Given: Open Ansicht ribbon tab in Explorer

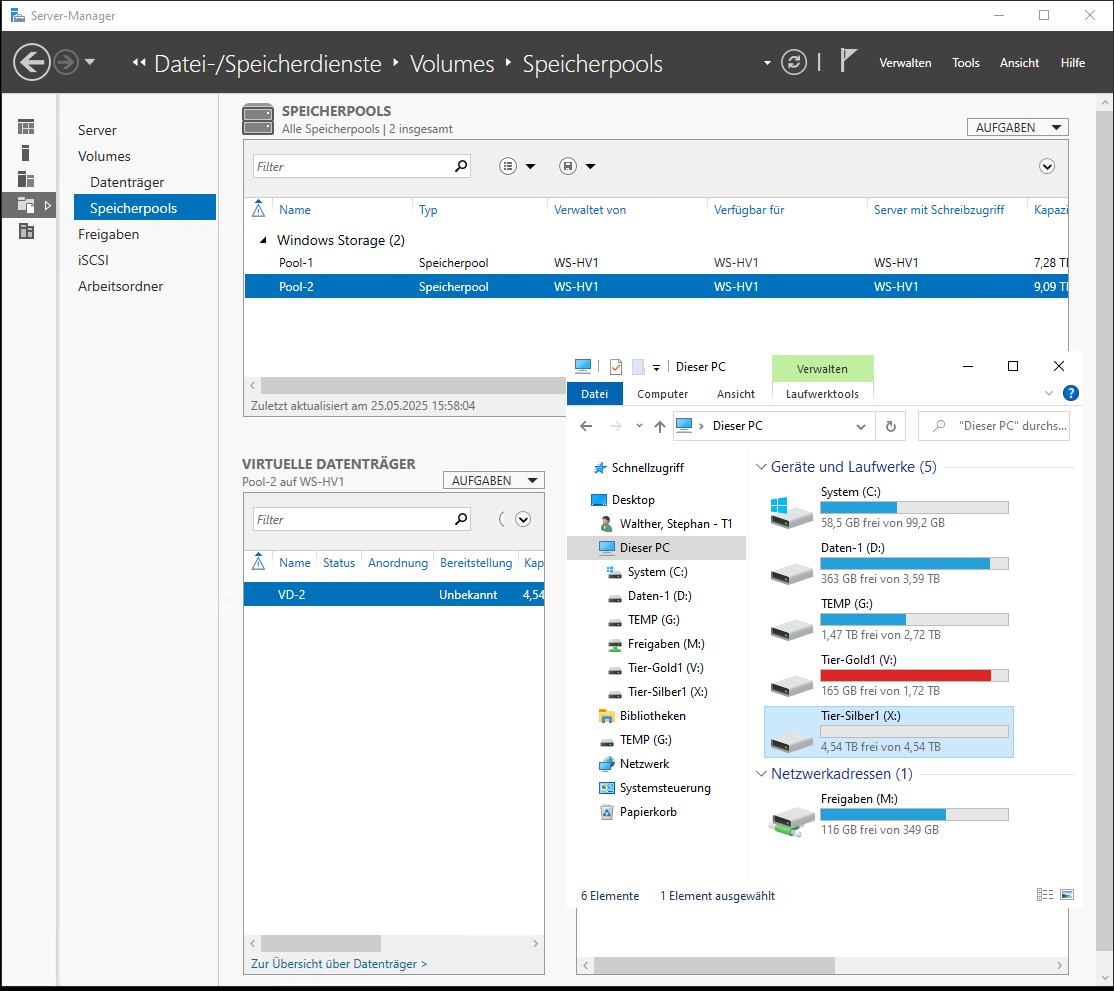Looking at the screenshot, I should (735, 394).
